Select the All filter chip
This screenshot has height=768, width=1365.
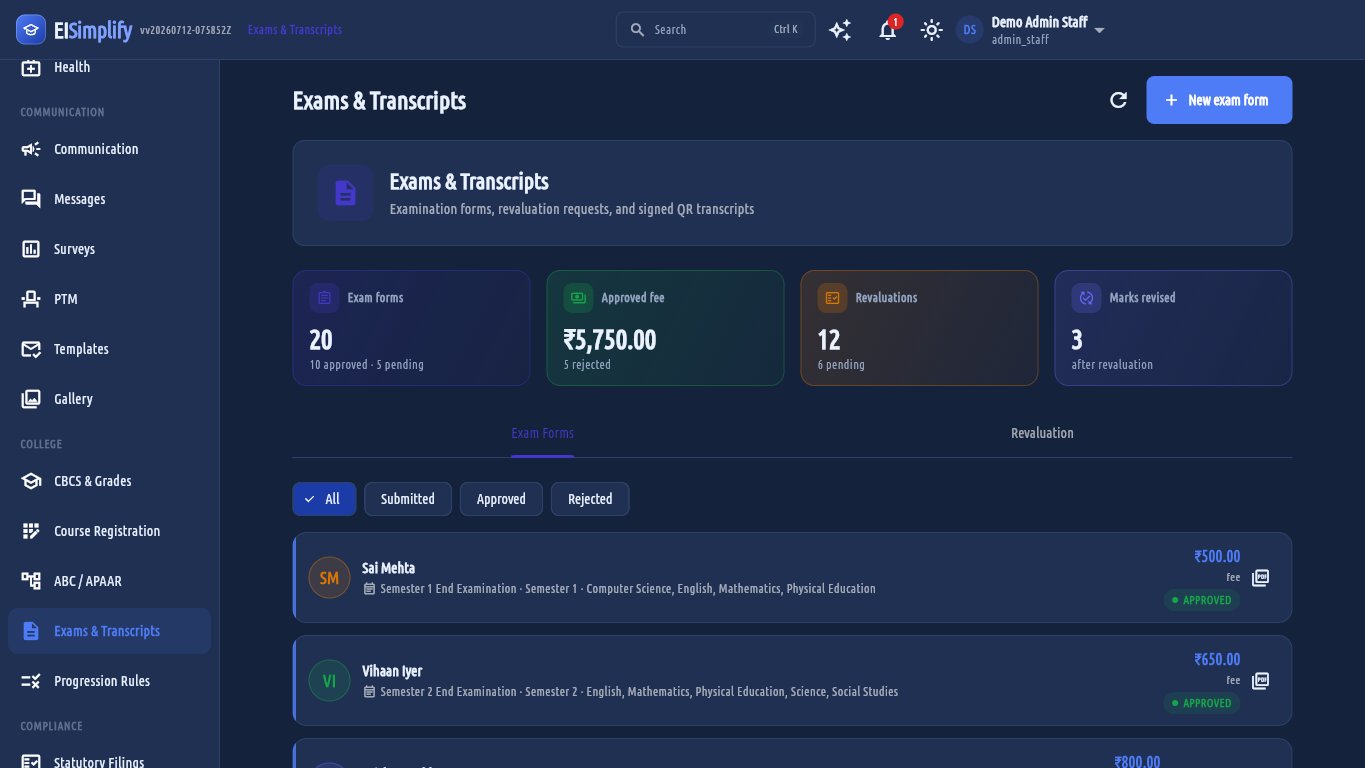tap(324, 499)
